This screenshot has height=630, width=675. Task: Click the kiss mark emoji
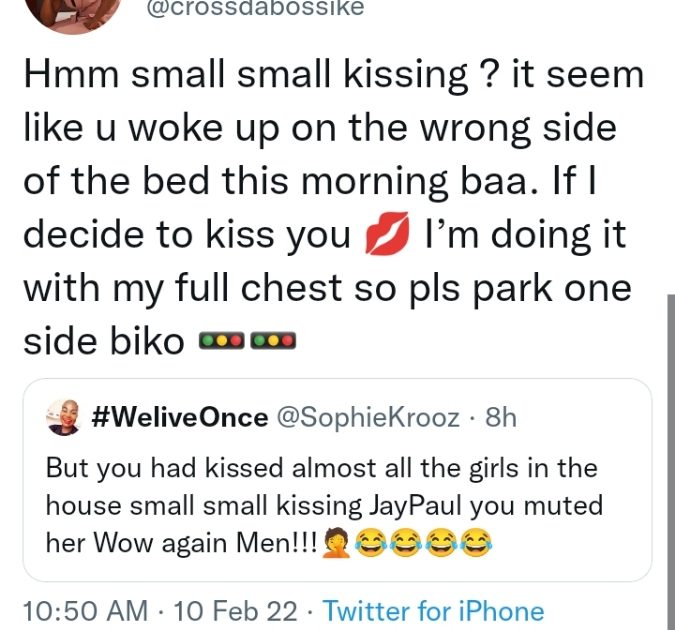pyautogui.click(x=389, y=237)
